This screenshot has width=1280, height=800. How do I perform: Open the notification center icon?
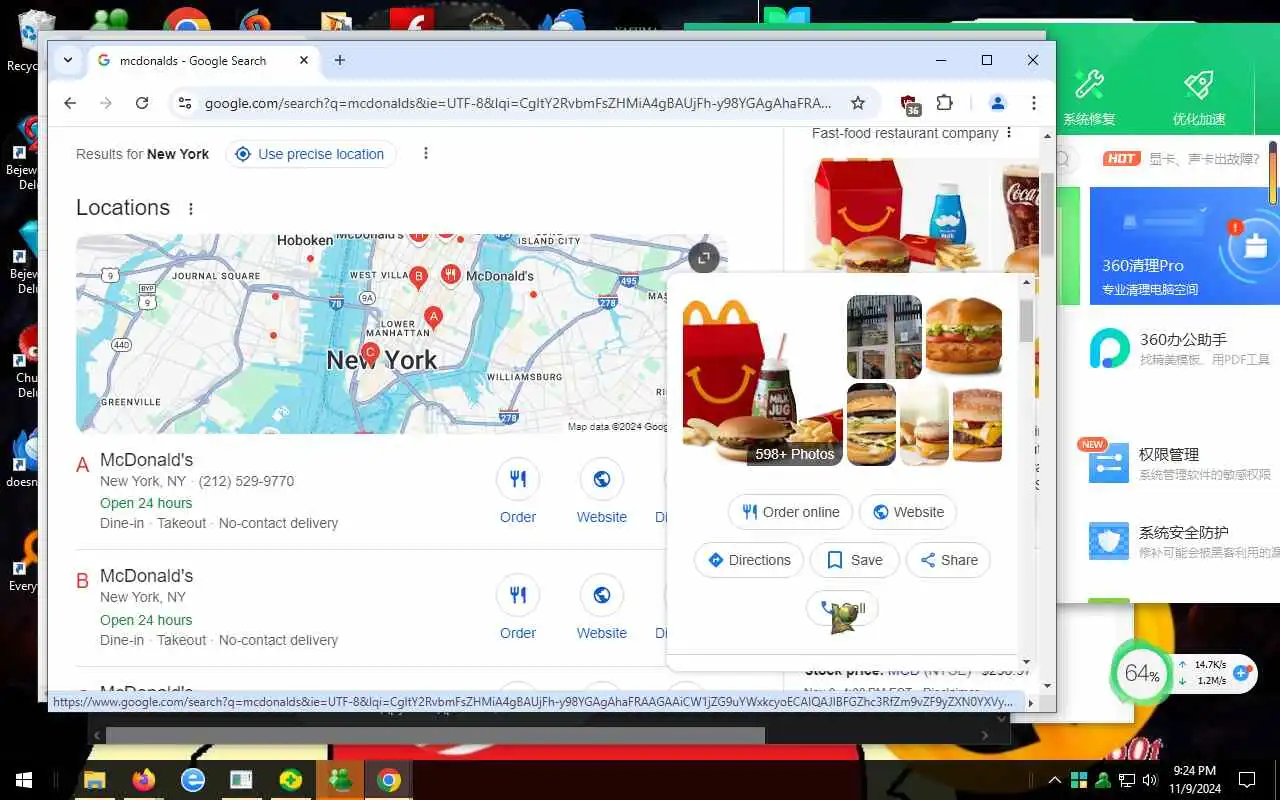(1247, 780)
